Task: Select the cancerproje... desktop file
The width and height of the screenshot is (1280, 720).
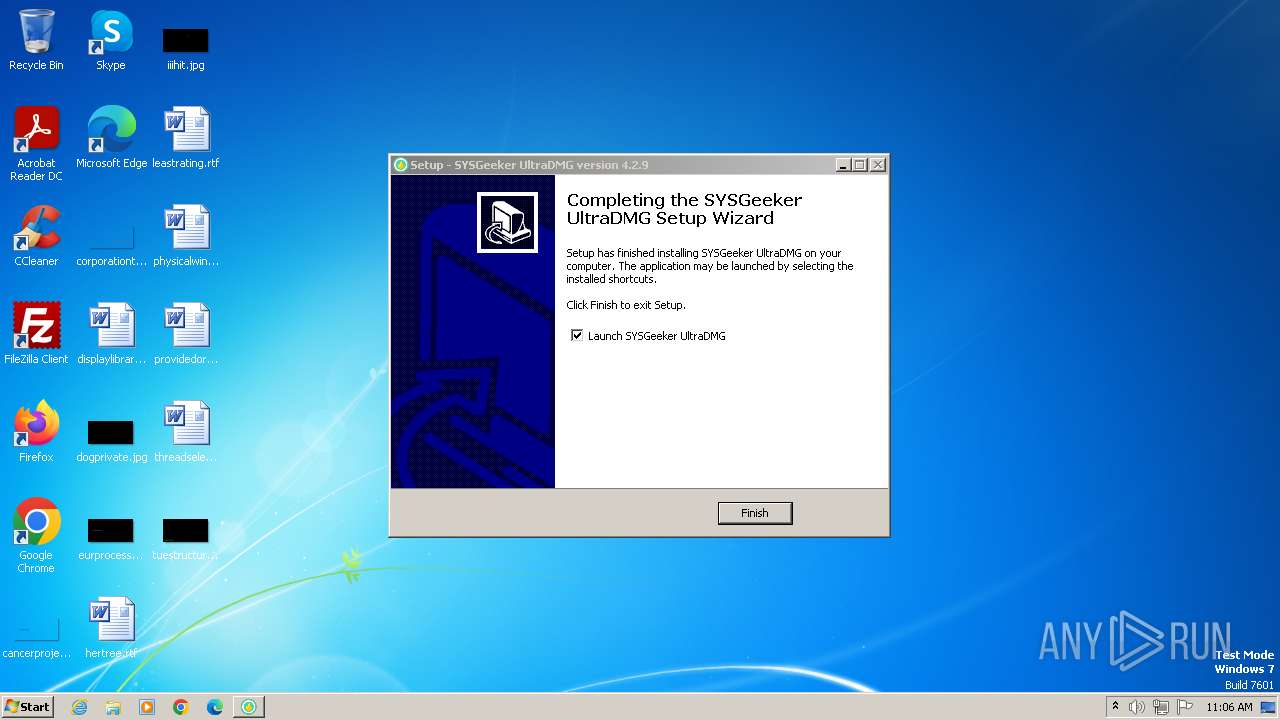Action: [x=36, y=638]
